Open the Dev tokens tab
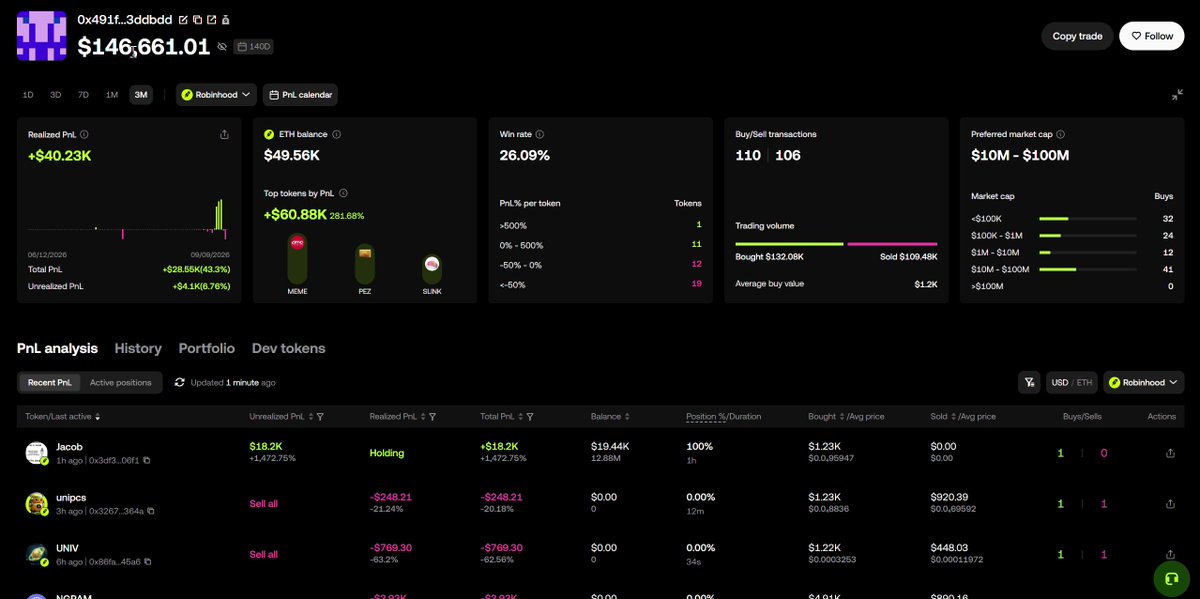 [289, 348]
